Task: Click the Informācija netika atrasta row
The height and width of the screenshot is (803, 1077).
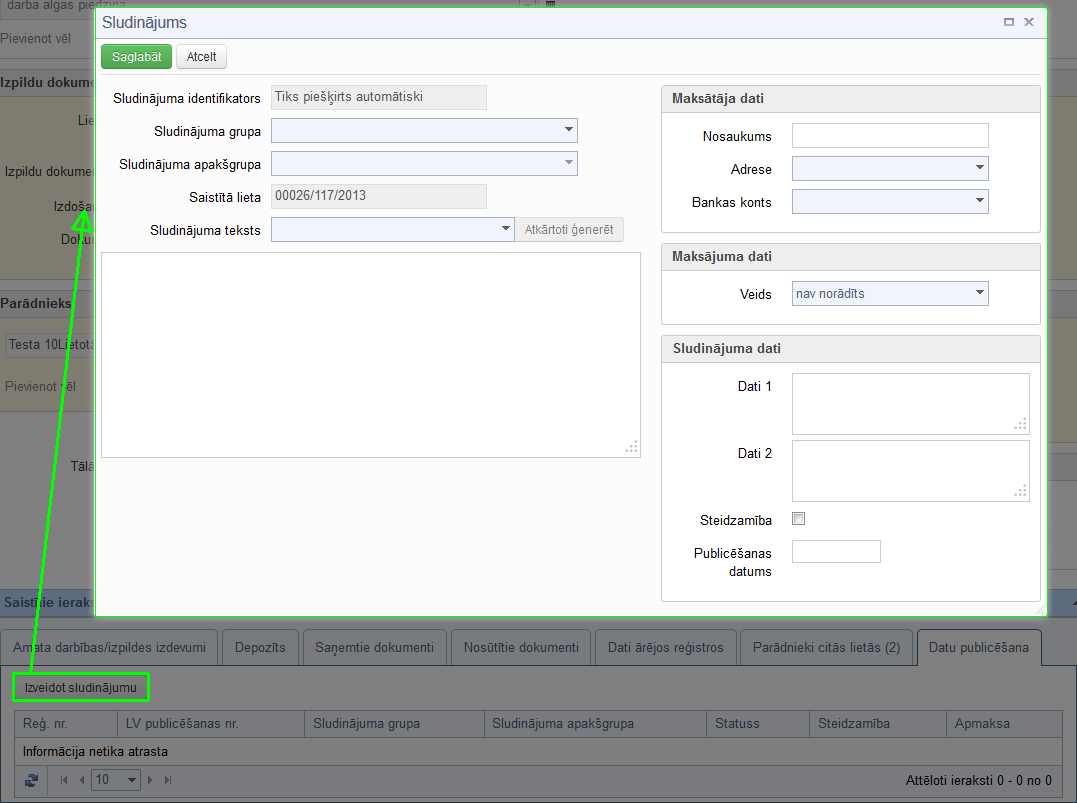Action: (x=538, y=751)
